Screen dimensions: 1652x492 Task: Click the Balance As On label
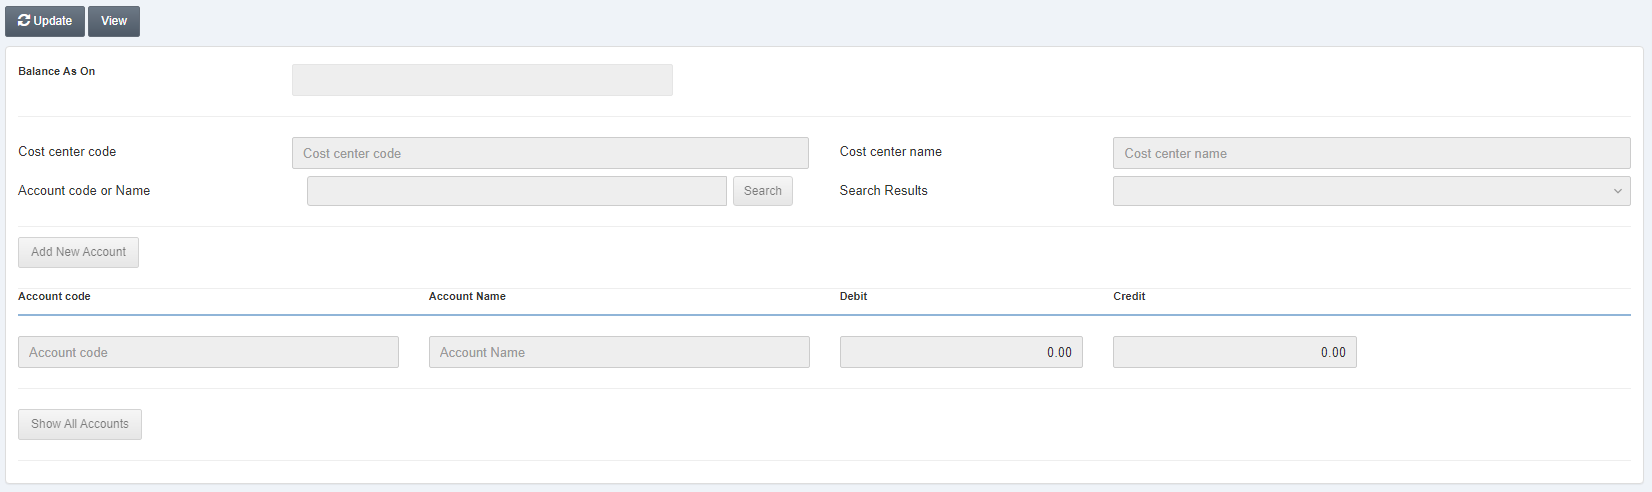pyautogui.click(x=57, y=71)
